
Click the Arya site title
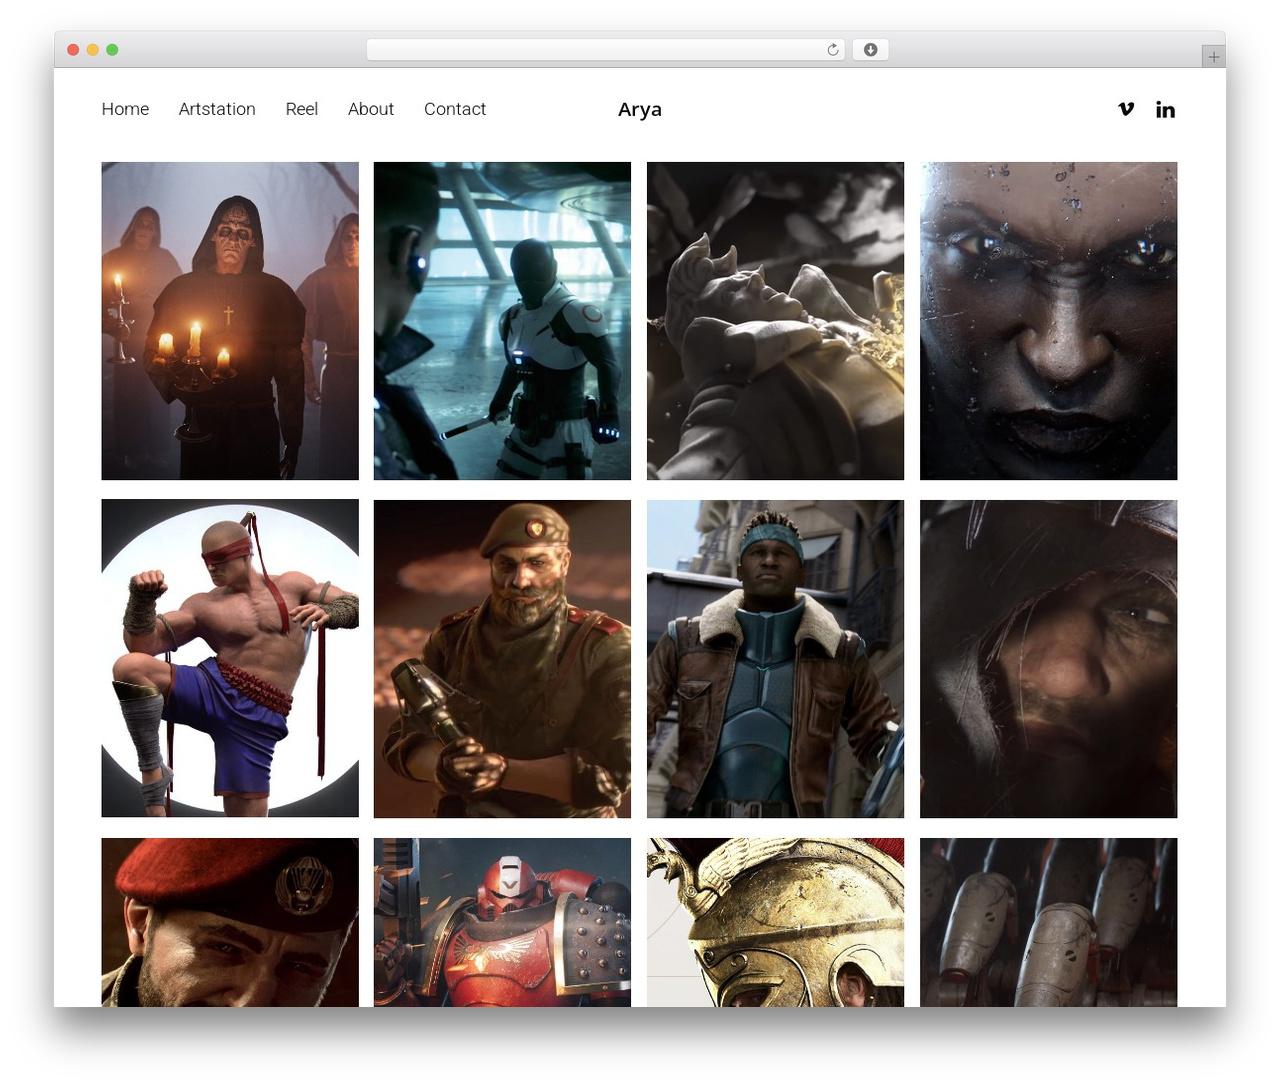(x=640, y=110)
